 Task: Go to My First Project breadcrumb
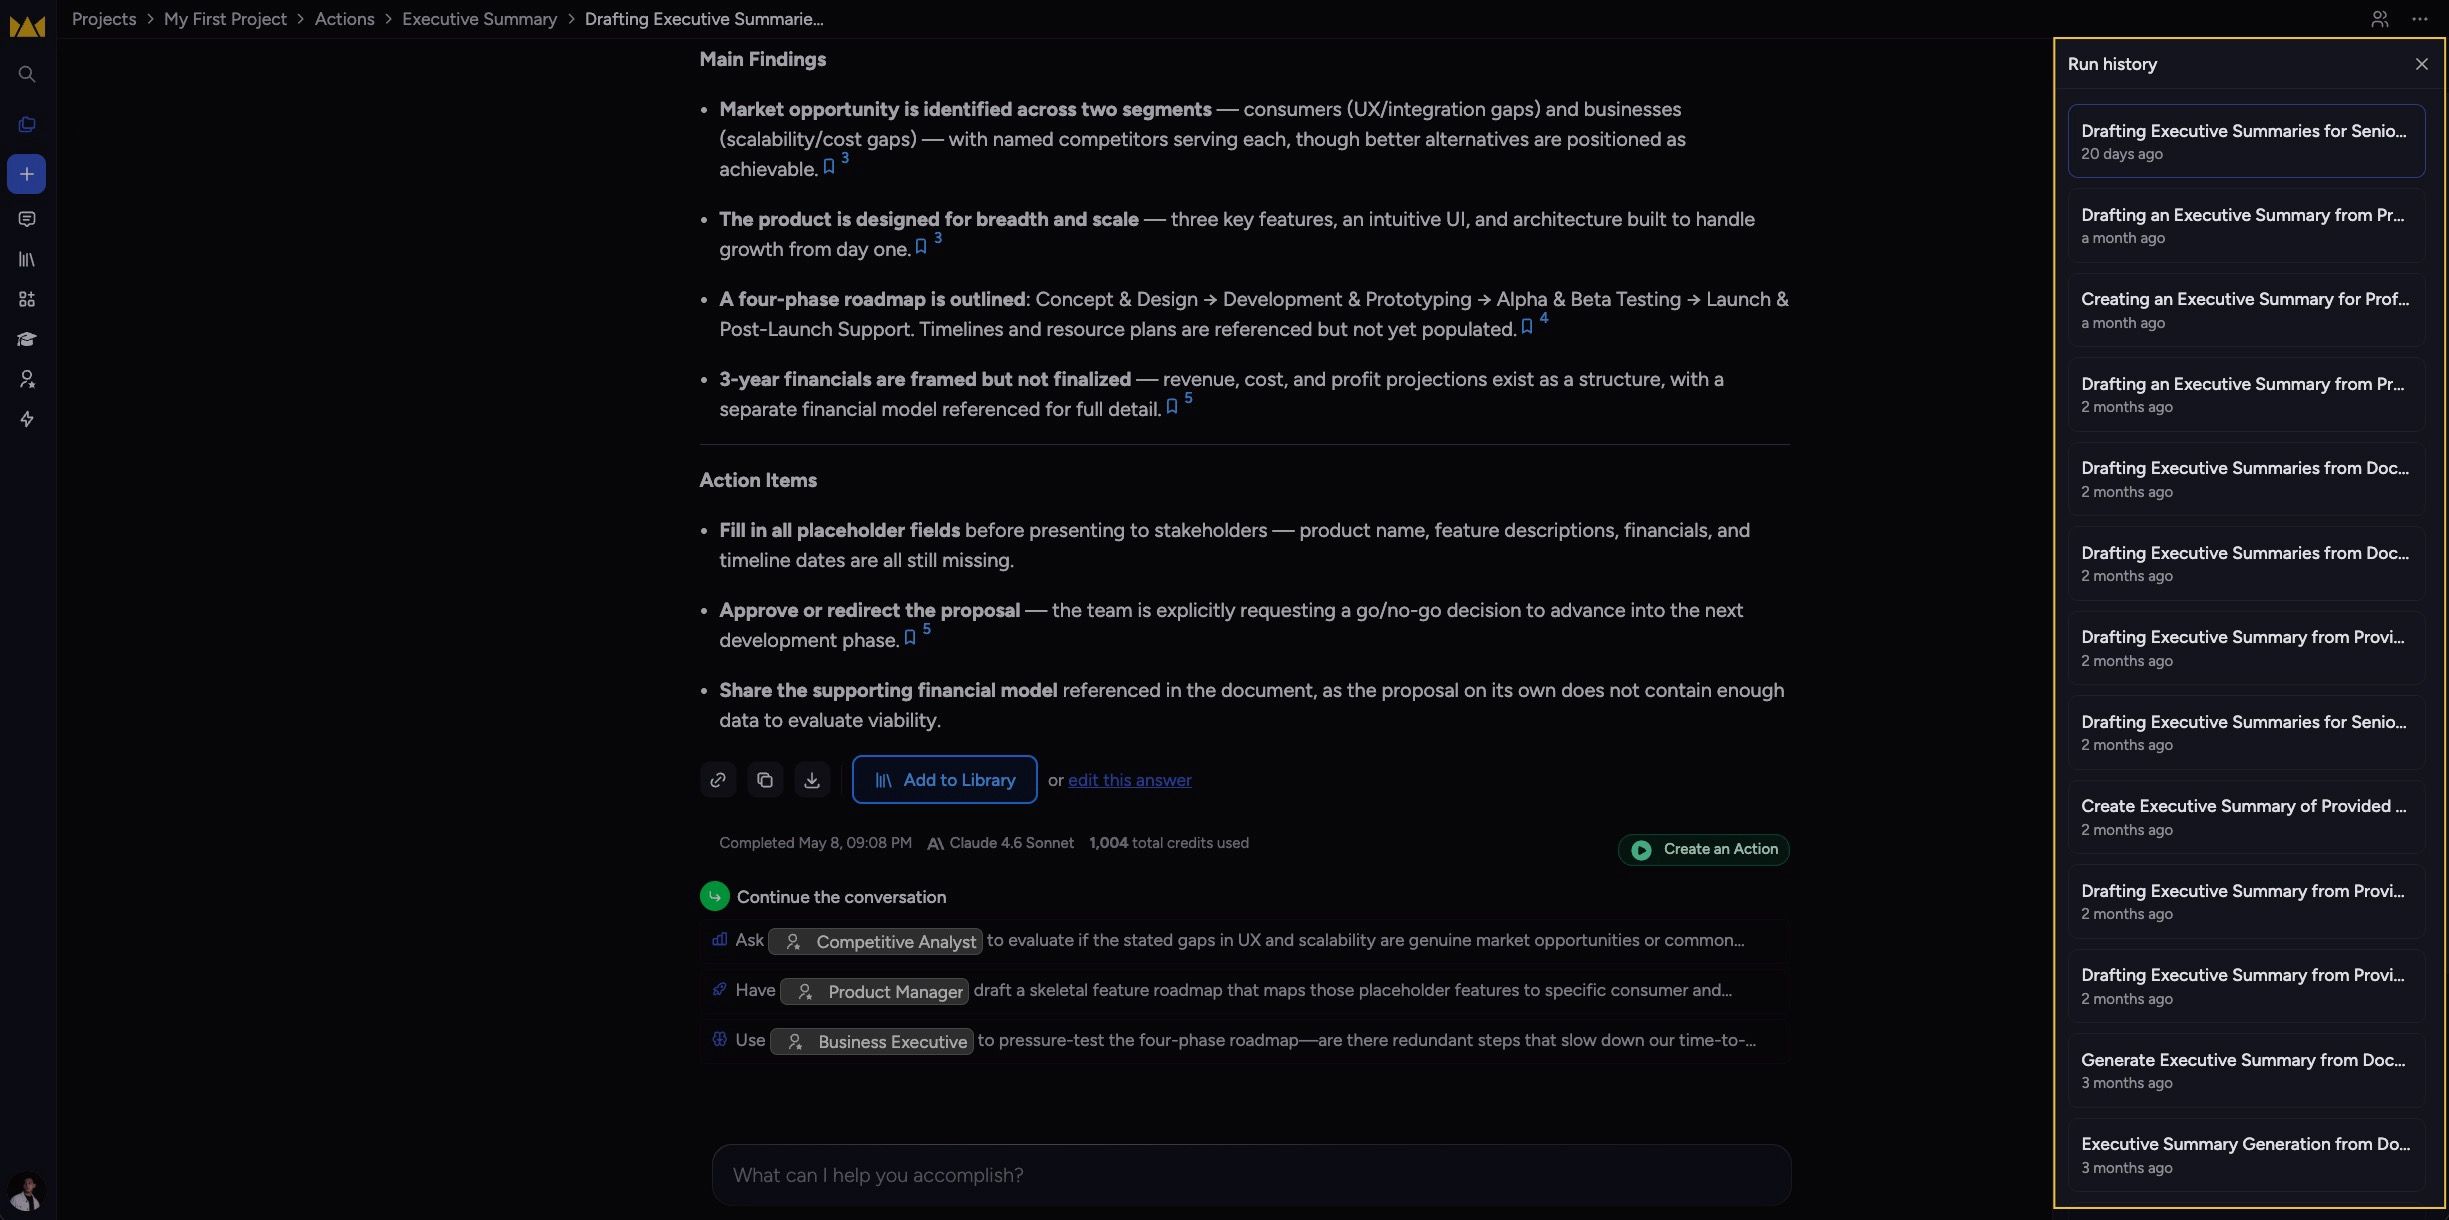click(x=225, y=19)
